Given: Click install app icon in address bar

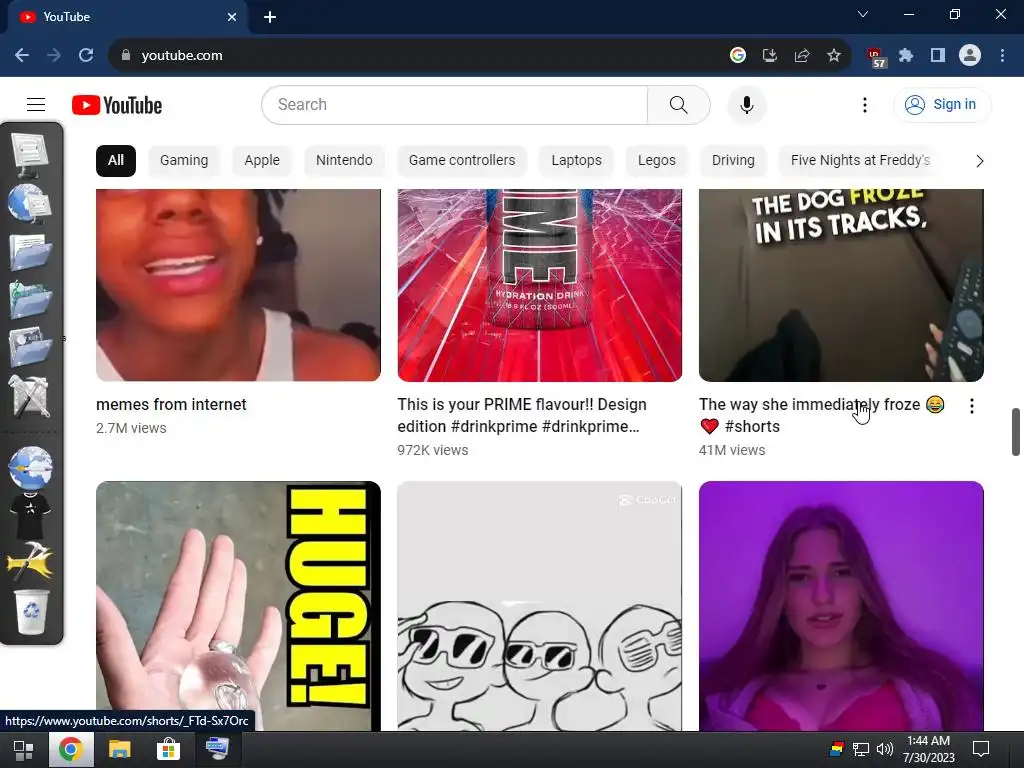Looking at the screenshot, I should (x=770, y=56).
